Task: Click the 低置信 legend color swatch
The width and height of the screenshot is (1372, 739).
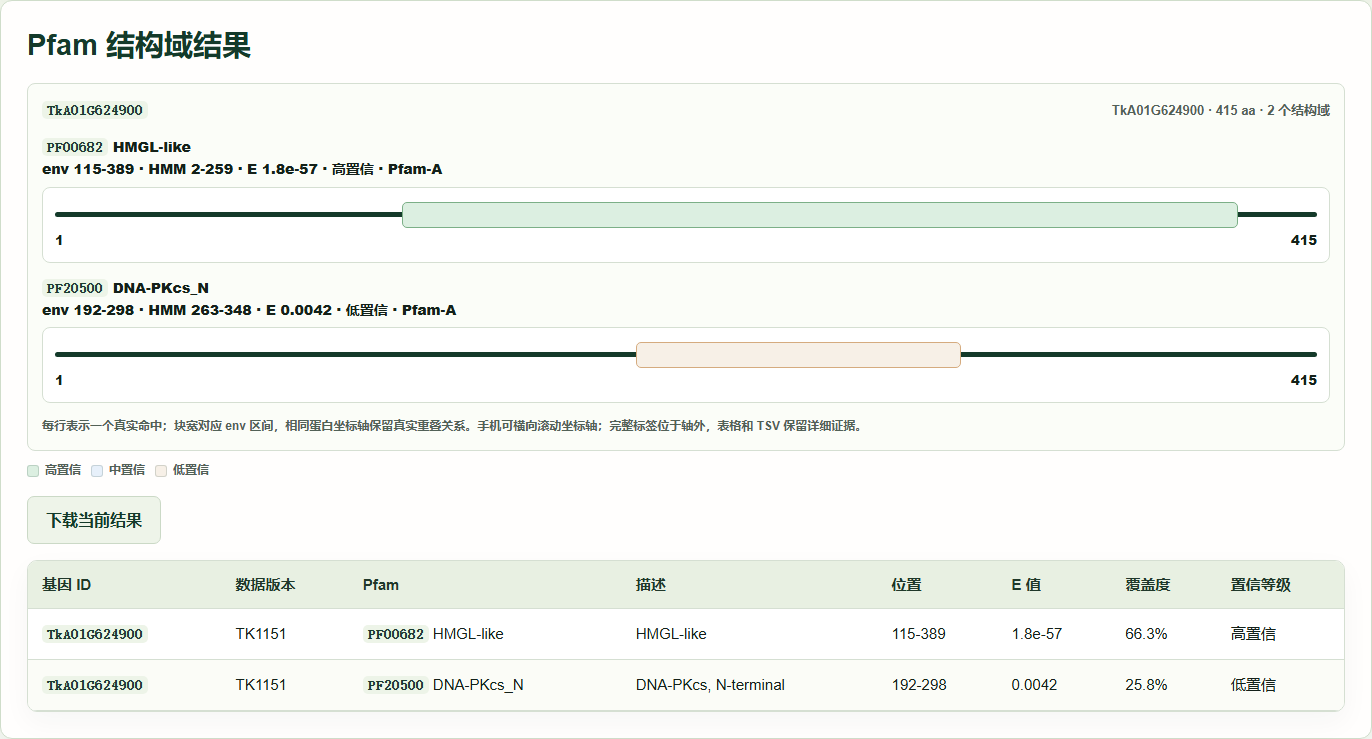Action: [x=161, y=470]
